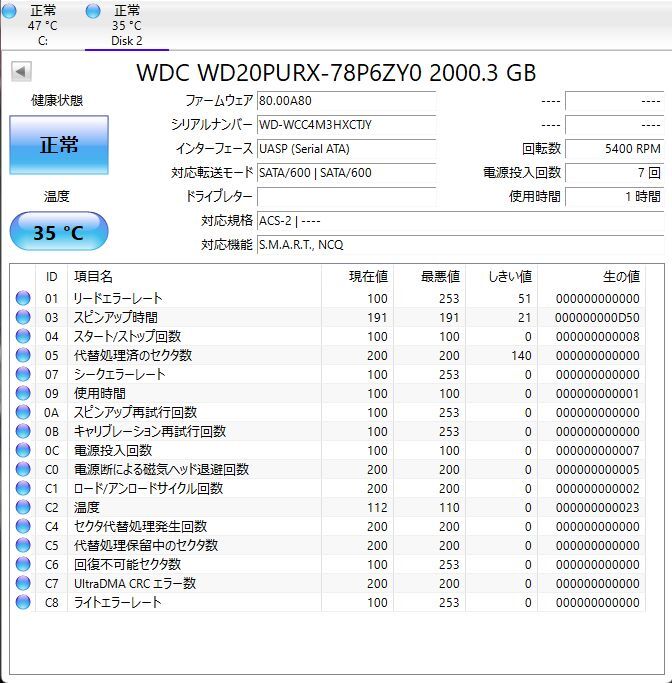Click the firmware field 80.00A80

click(347, 101)
